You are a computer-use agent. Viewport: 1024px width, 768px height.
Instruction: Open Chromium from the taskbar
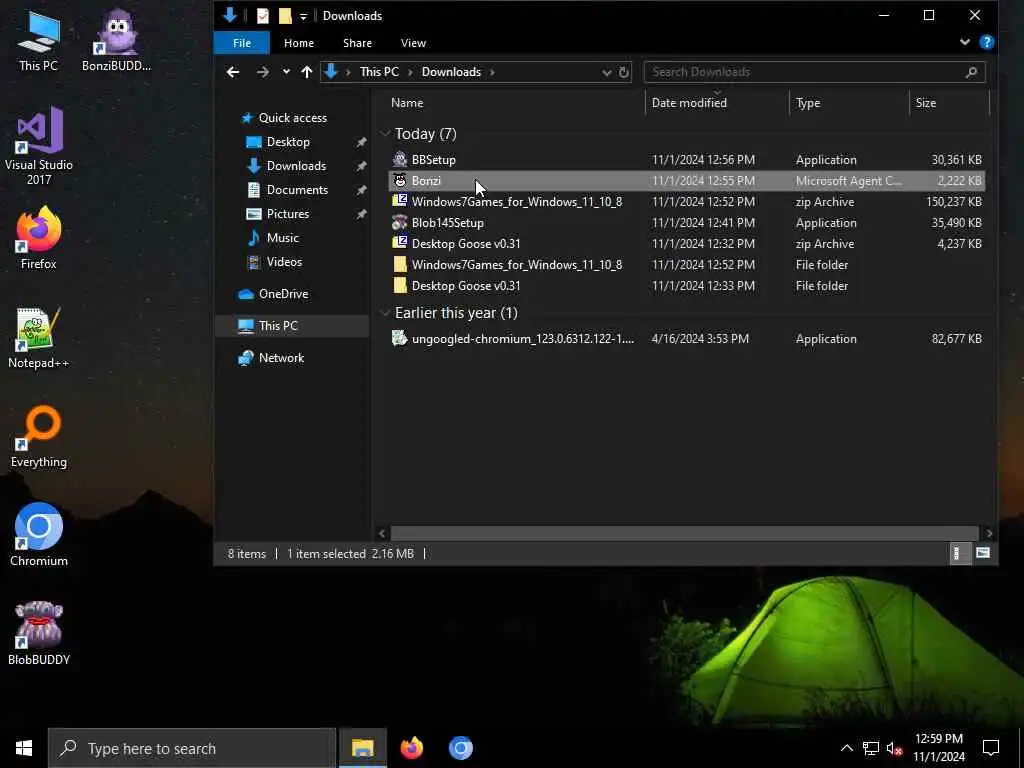coord(460,748)
